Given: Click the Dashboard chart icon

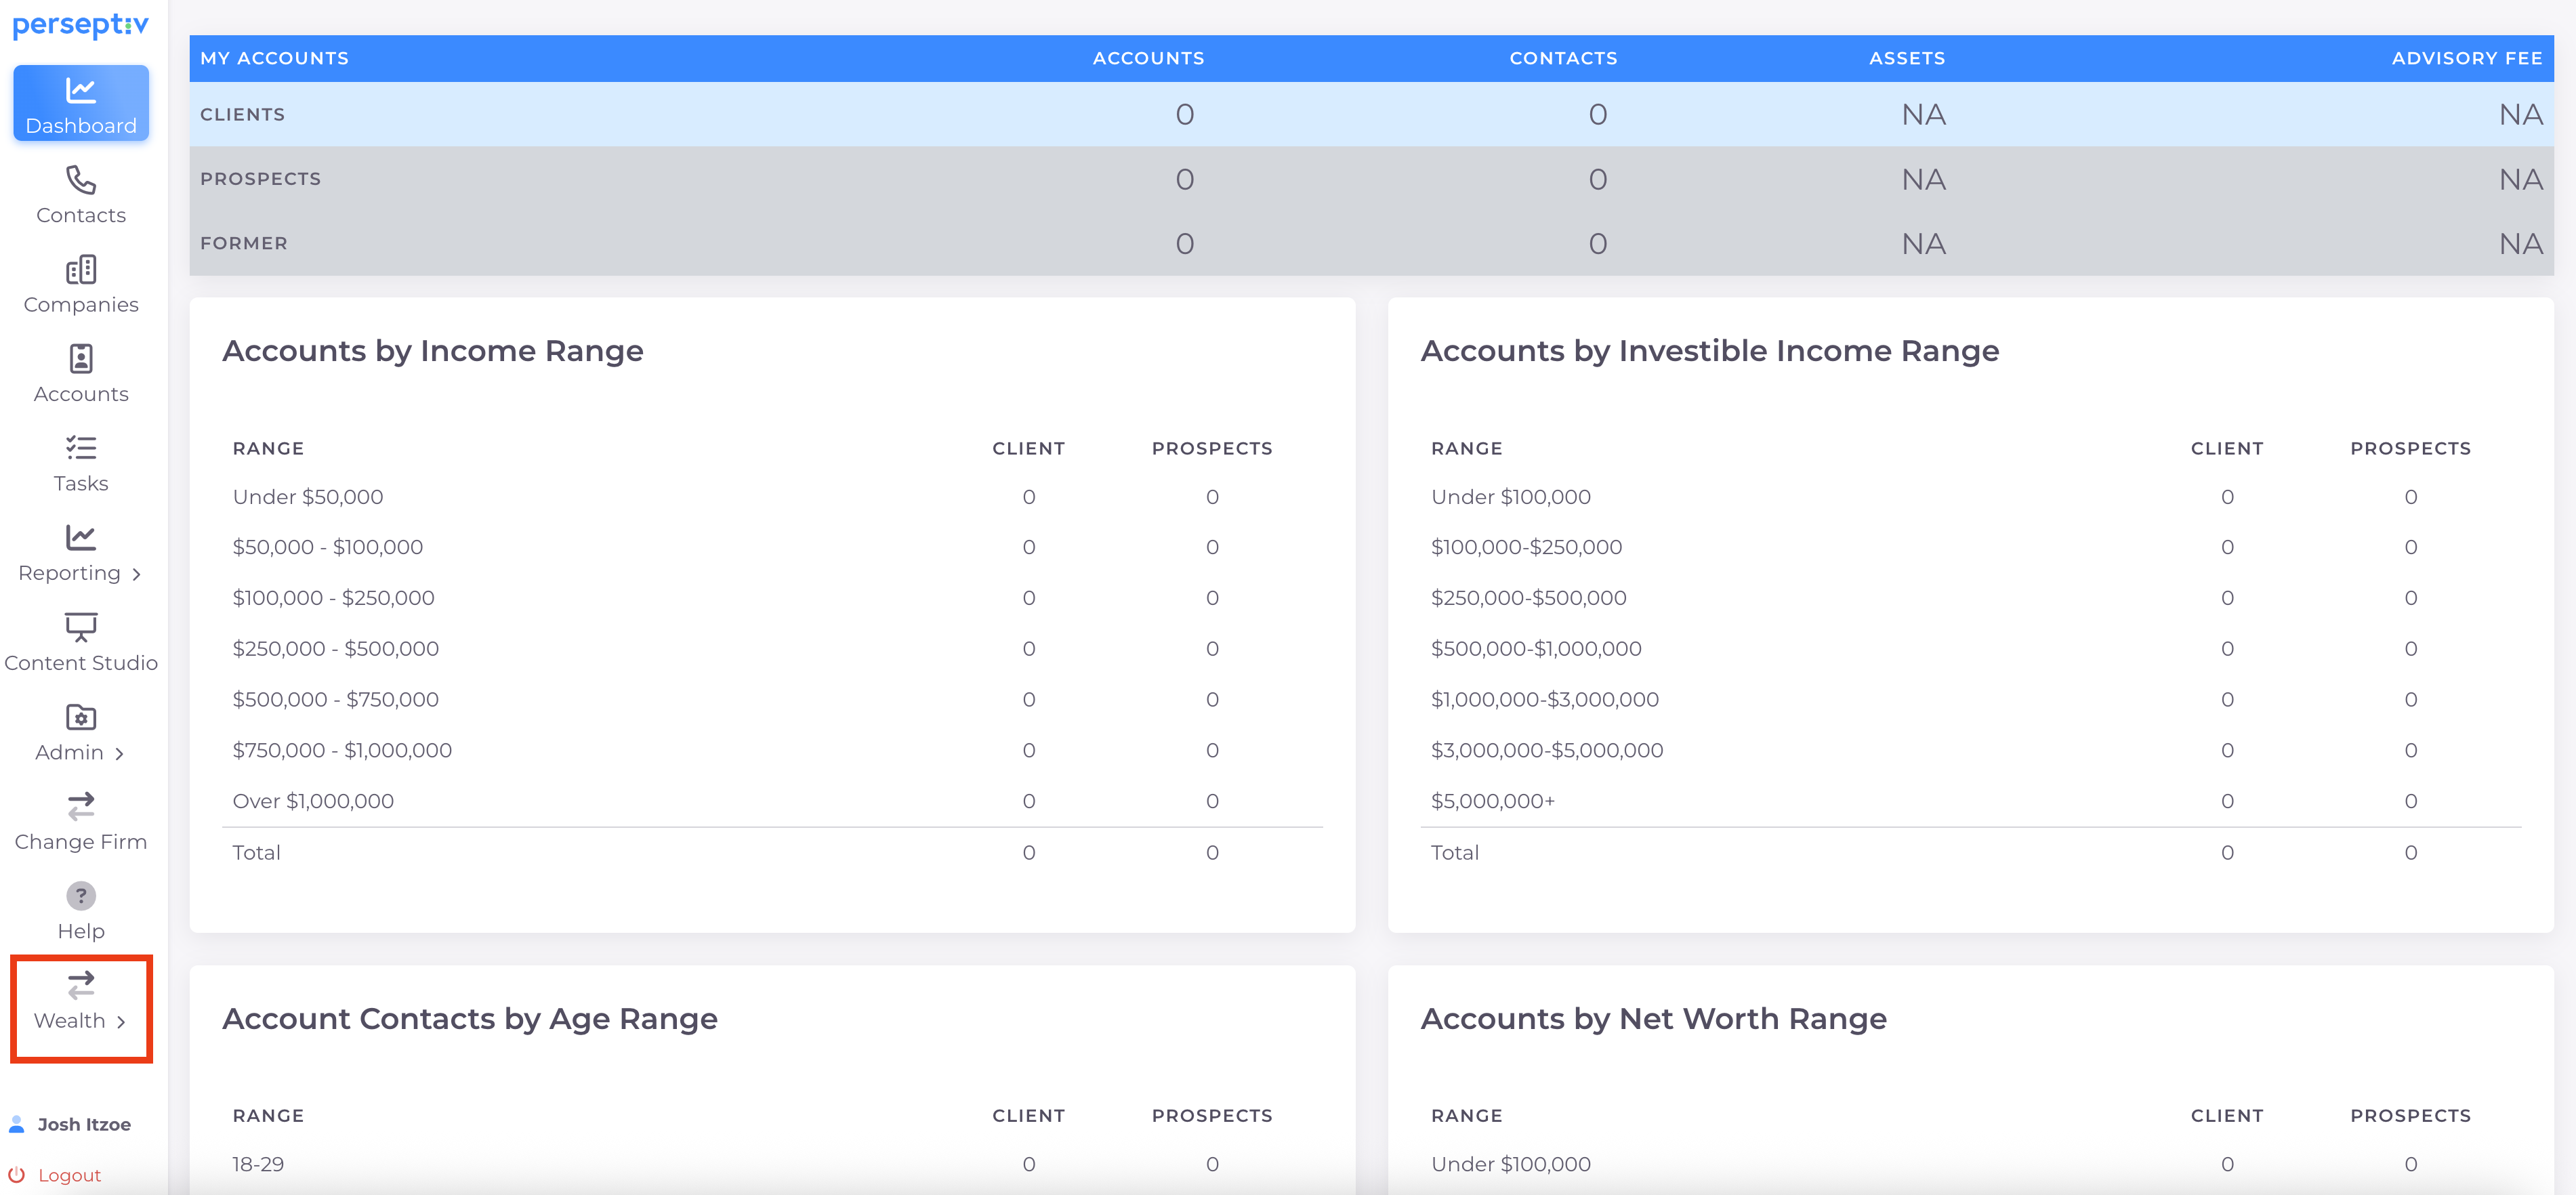Looking at the screenshot, I should pos(81,90).
